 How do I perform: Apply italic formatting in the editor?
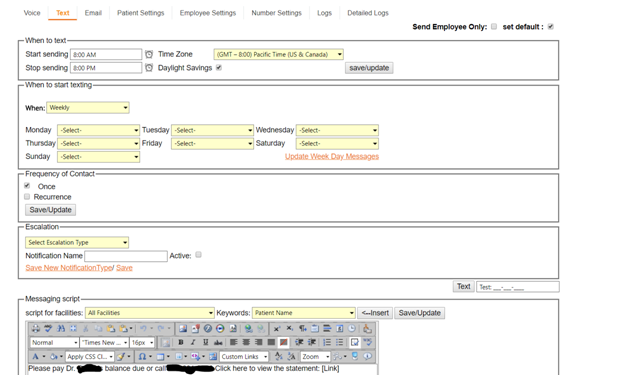(193, 343)
